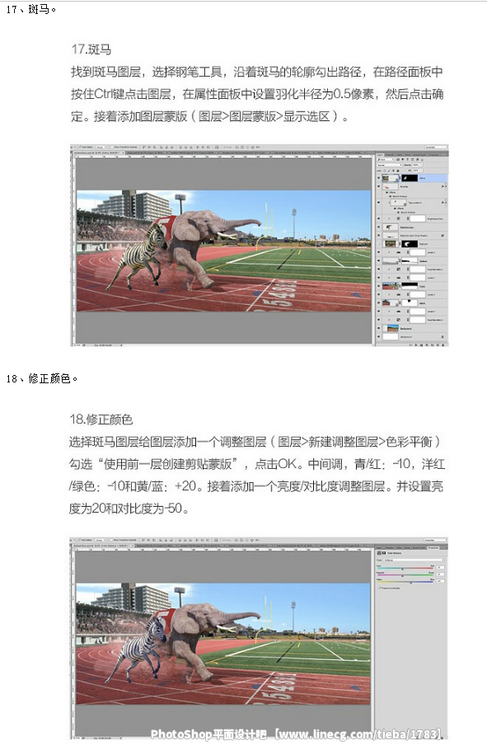Click the lock icon on the bottom Background layer
Image resolution: width=487 pixels, height=750 pixels.
pos(443,337)
